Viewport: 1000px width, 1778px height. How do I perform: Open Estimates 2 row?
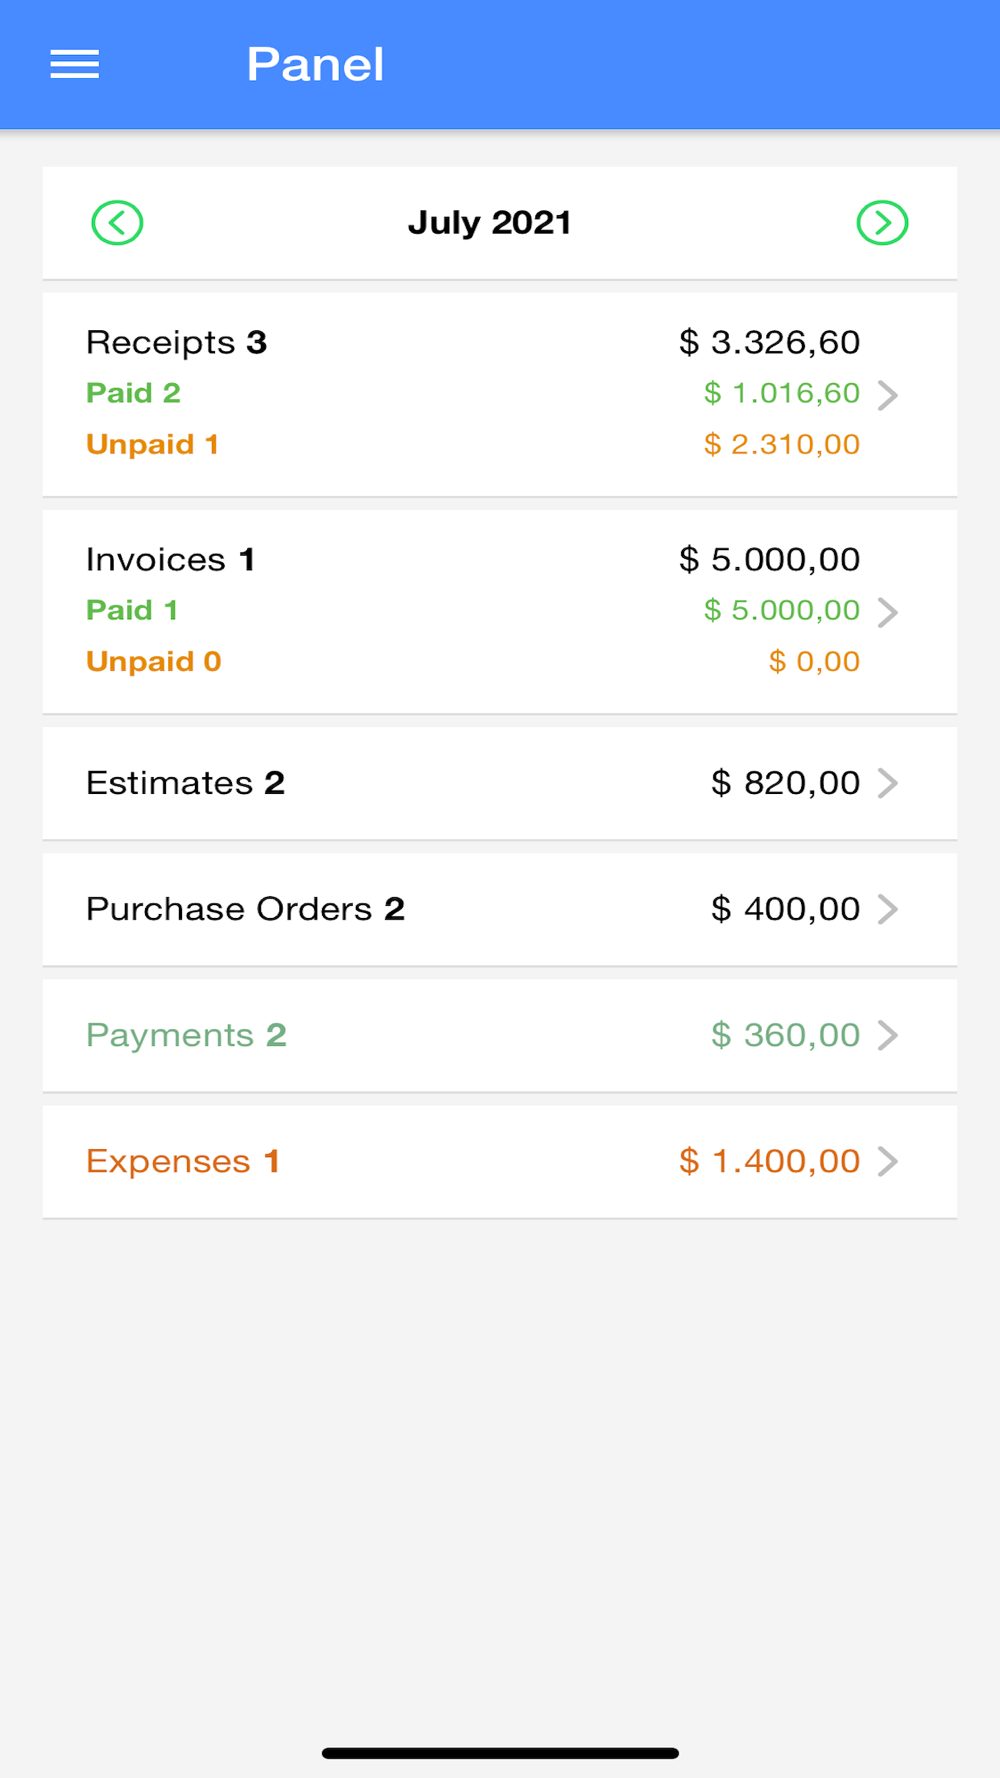coord(500,783)
